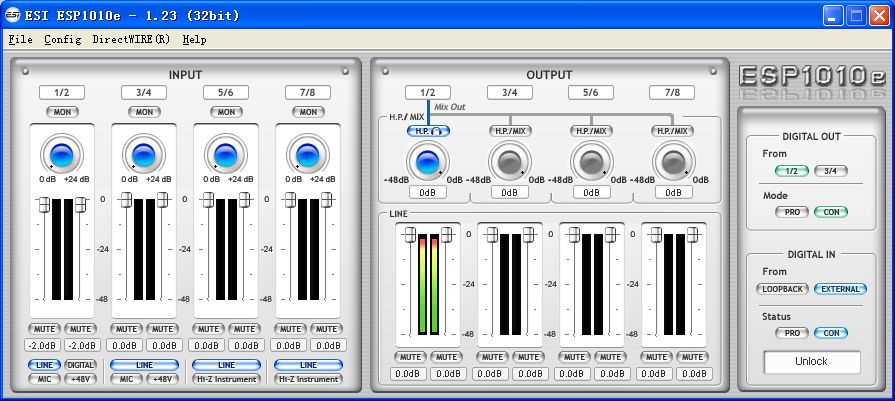Enable H.P./MIX on output 7/8

[x=673, y=131]
